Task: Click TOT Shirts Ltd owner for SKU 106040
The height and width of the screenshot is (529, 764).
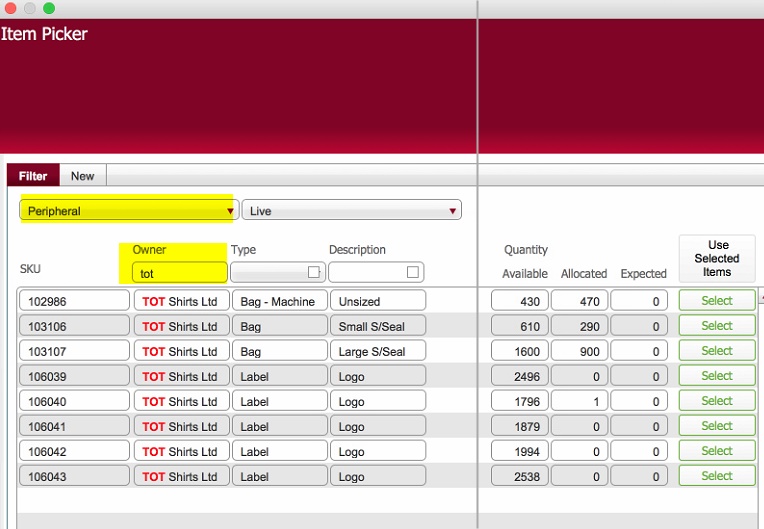Action: [180, 401]
